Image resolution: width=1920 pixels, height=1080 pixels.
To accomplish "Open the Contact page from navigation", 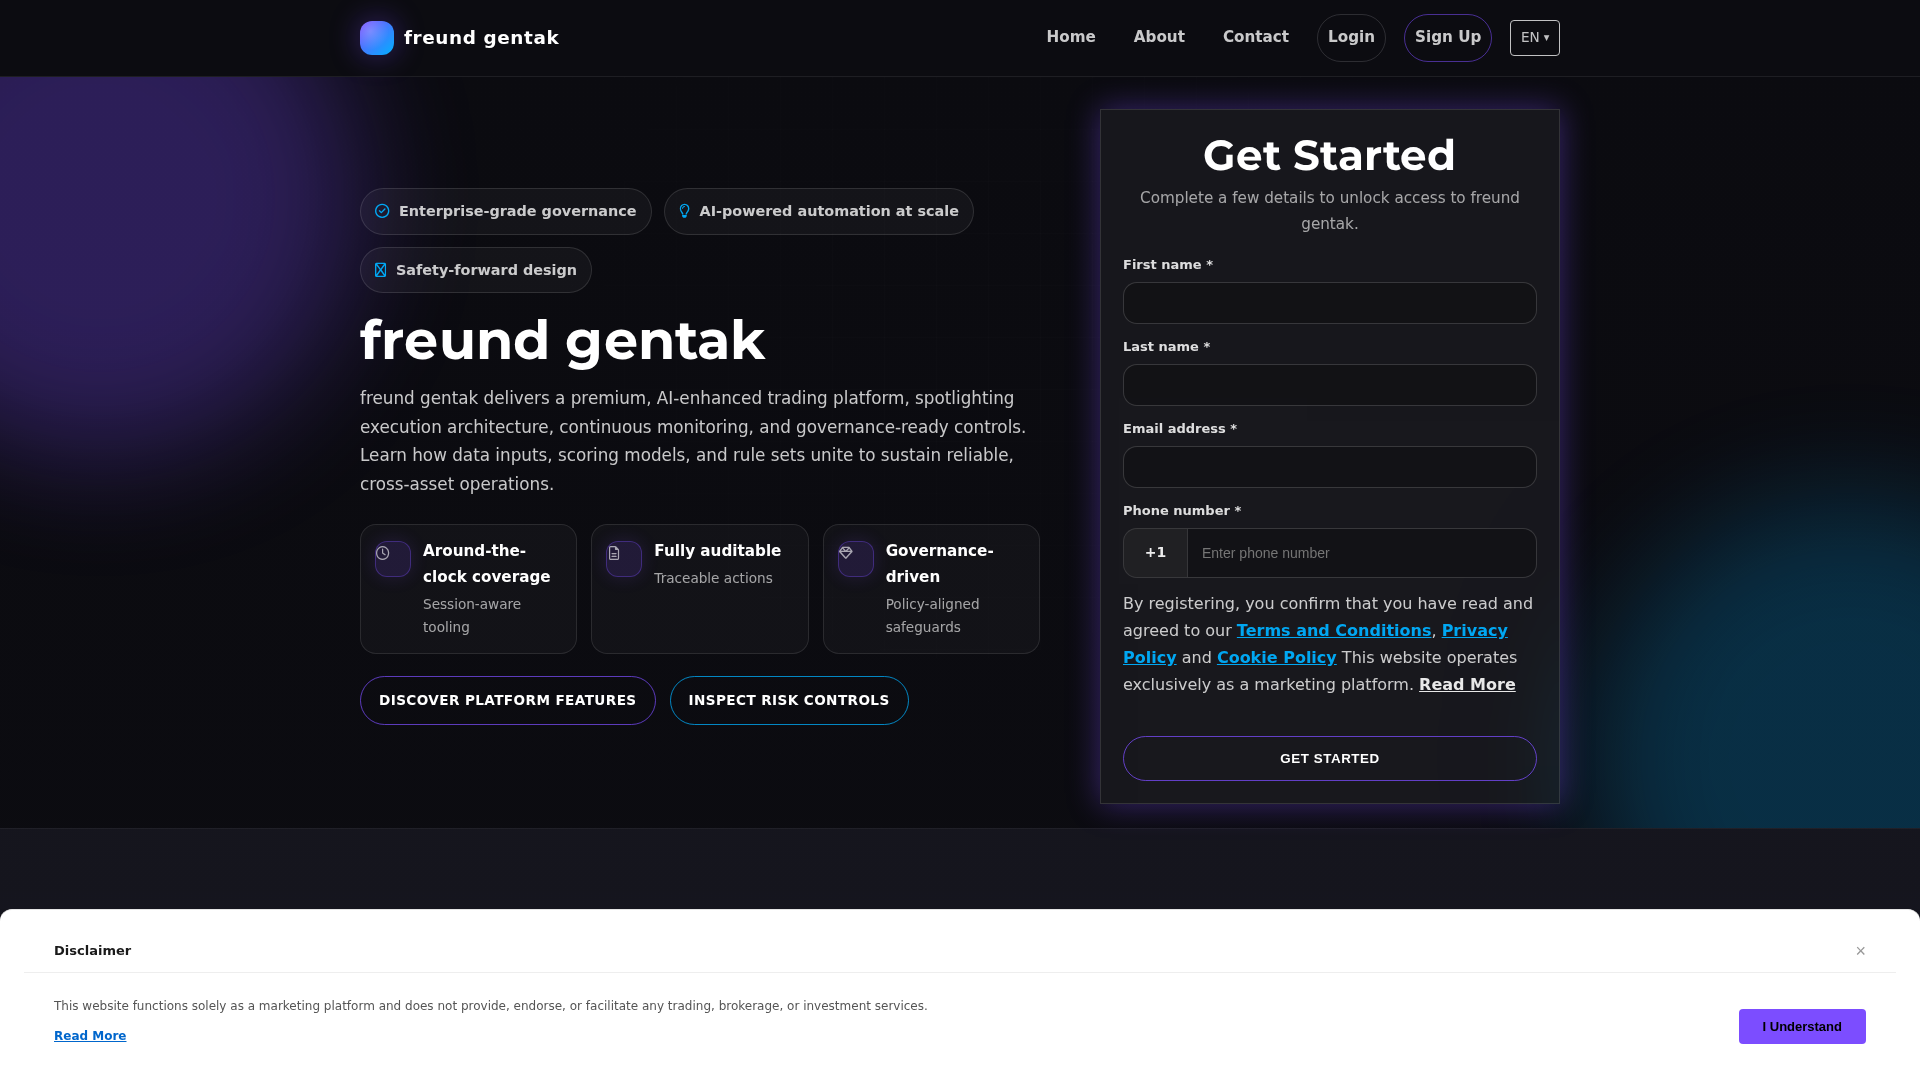I will click(1256, 37).
